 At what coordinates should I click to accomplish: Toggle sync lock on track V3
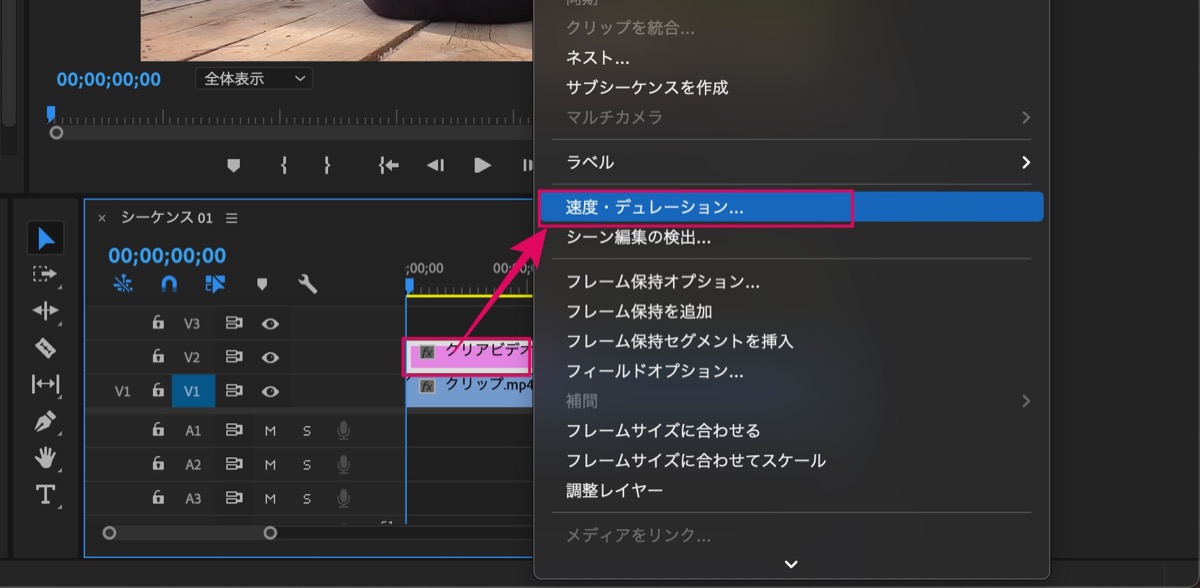tap(234, 324)
